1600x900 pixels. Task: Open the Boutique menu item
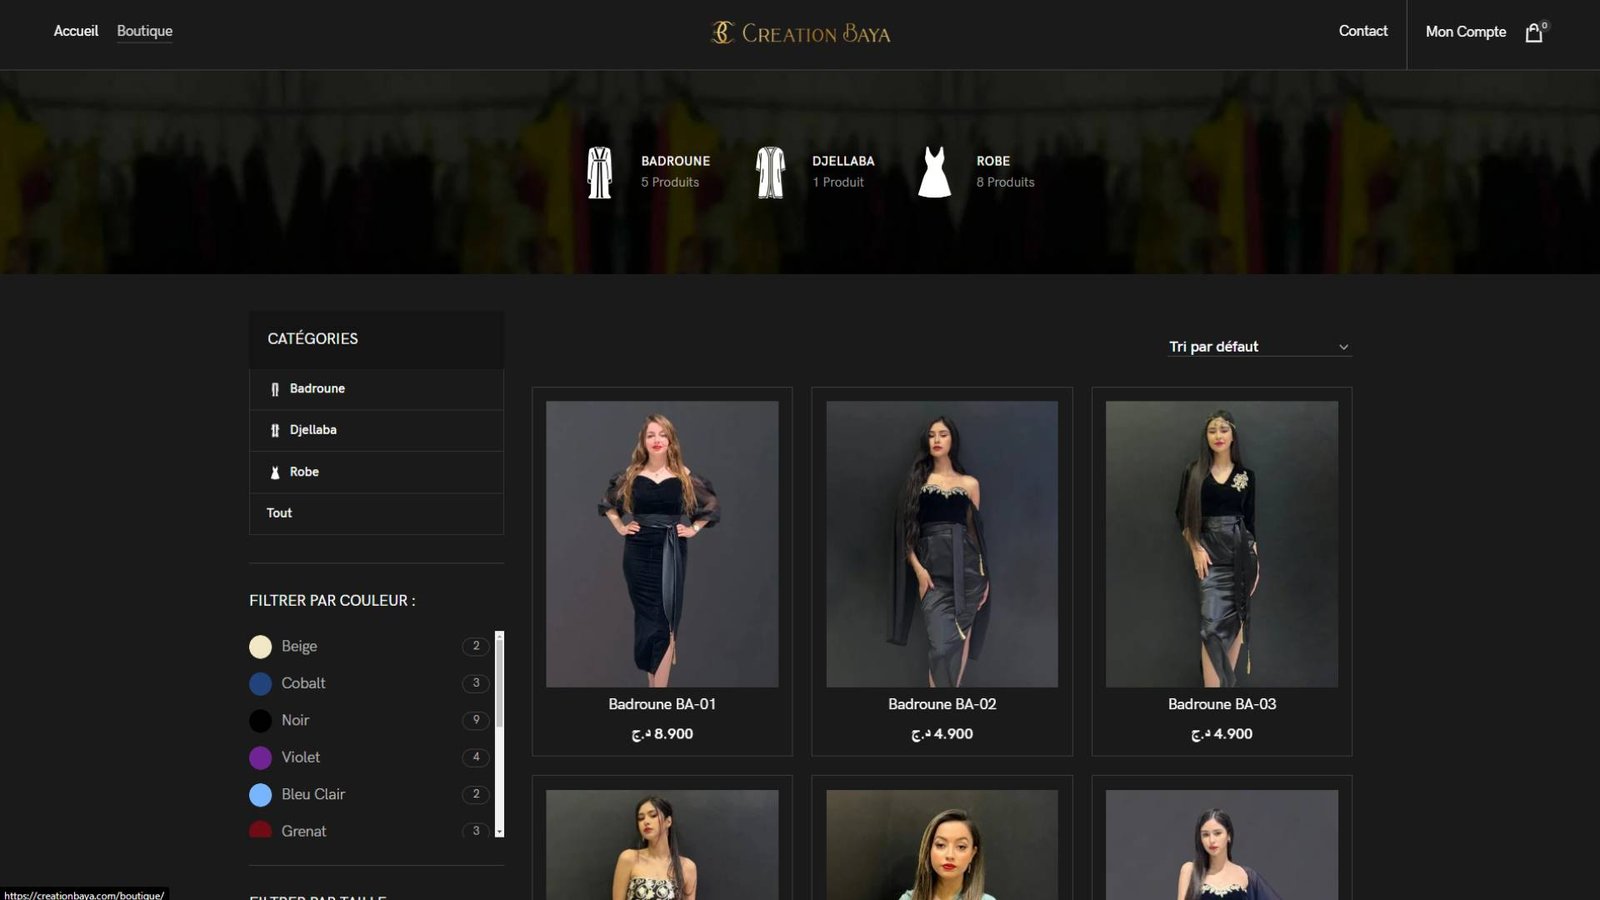coord(144,31)
